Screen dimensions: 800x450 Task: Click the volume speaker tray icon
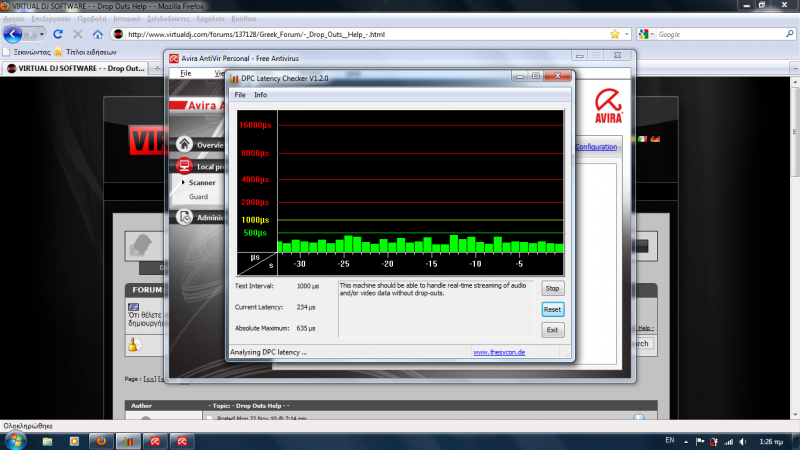coord(743,441)
